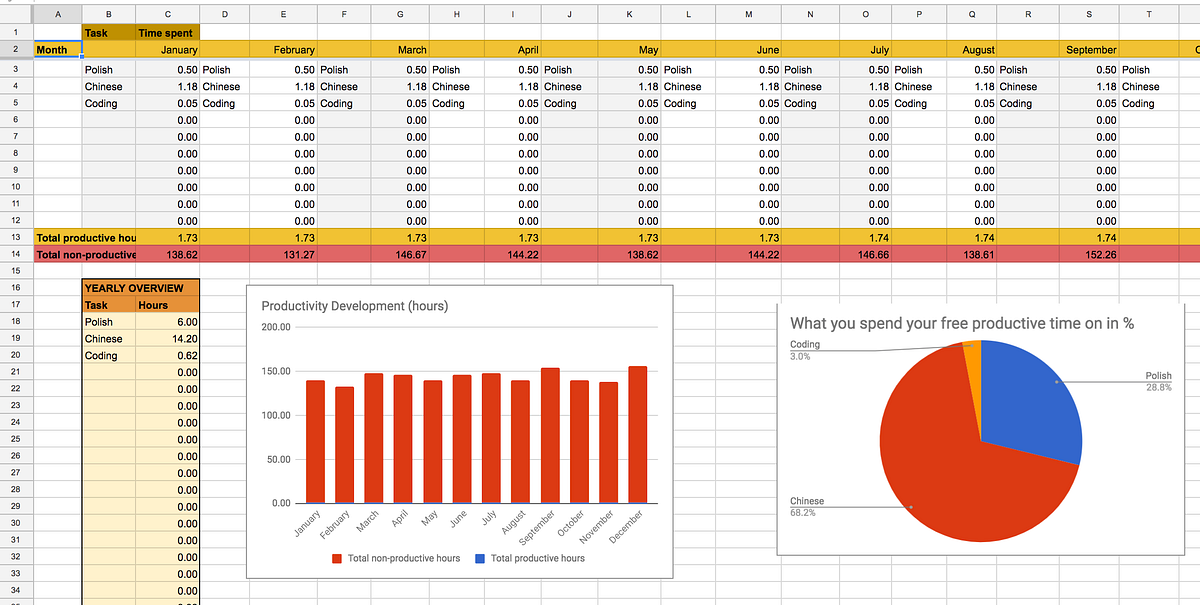This screenshot has height=605, width=1200.
Task: Select column A header
Action: (x=57, y=14)
